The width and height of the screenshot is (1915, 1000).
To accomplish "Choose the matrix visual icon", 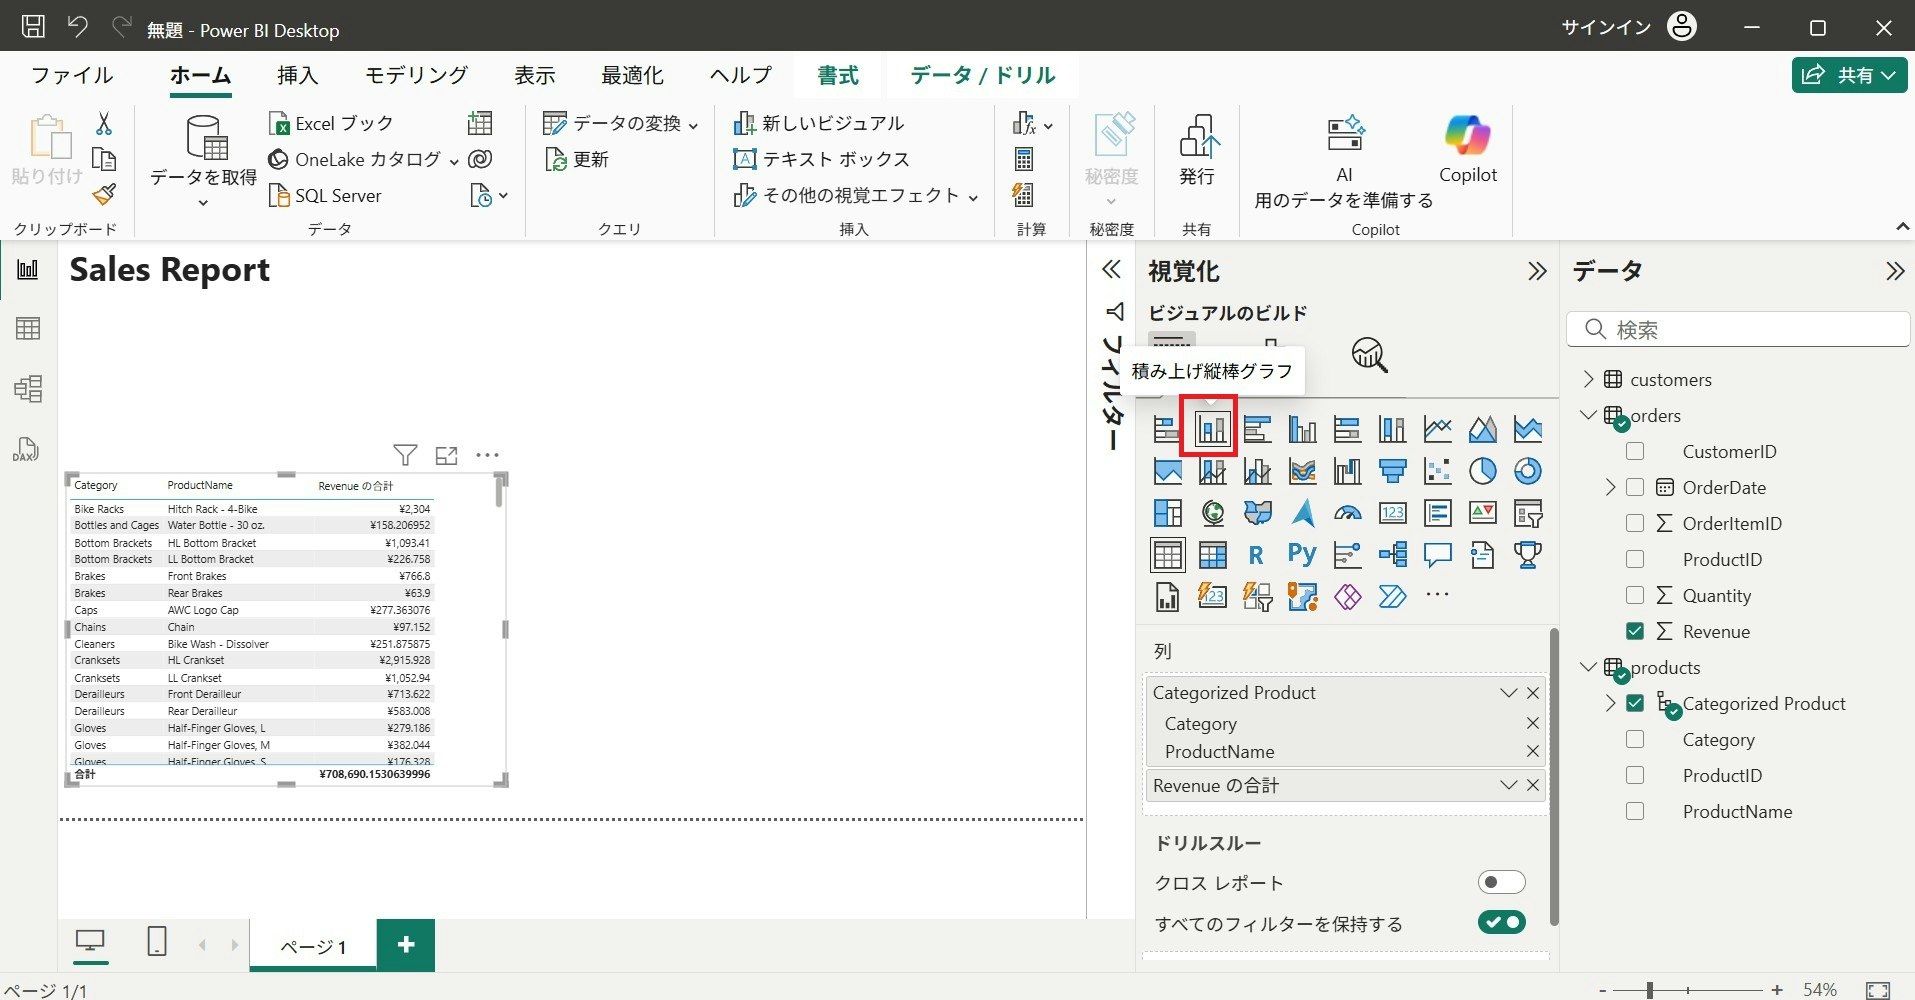I will (1212, 554).
